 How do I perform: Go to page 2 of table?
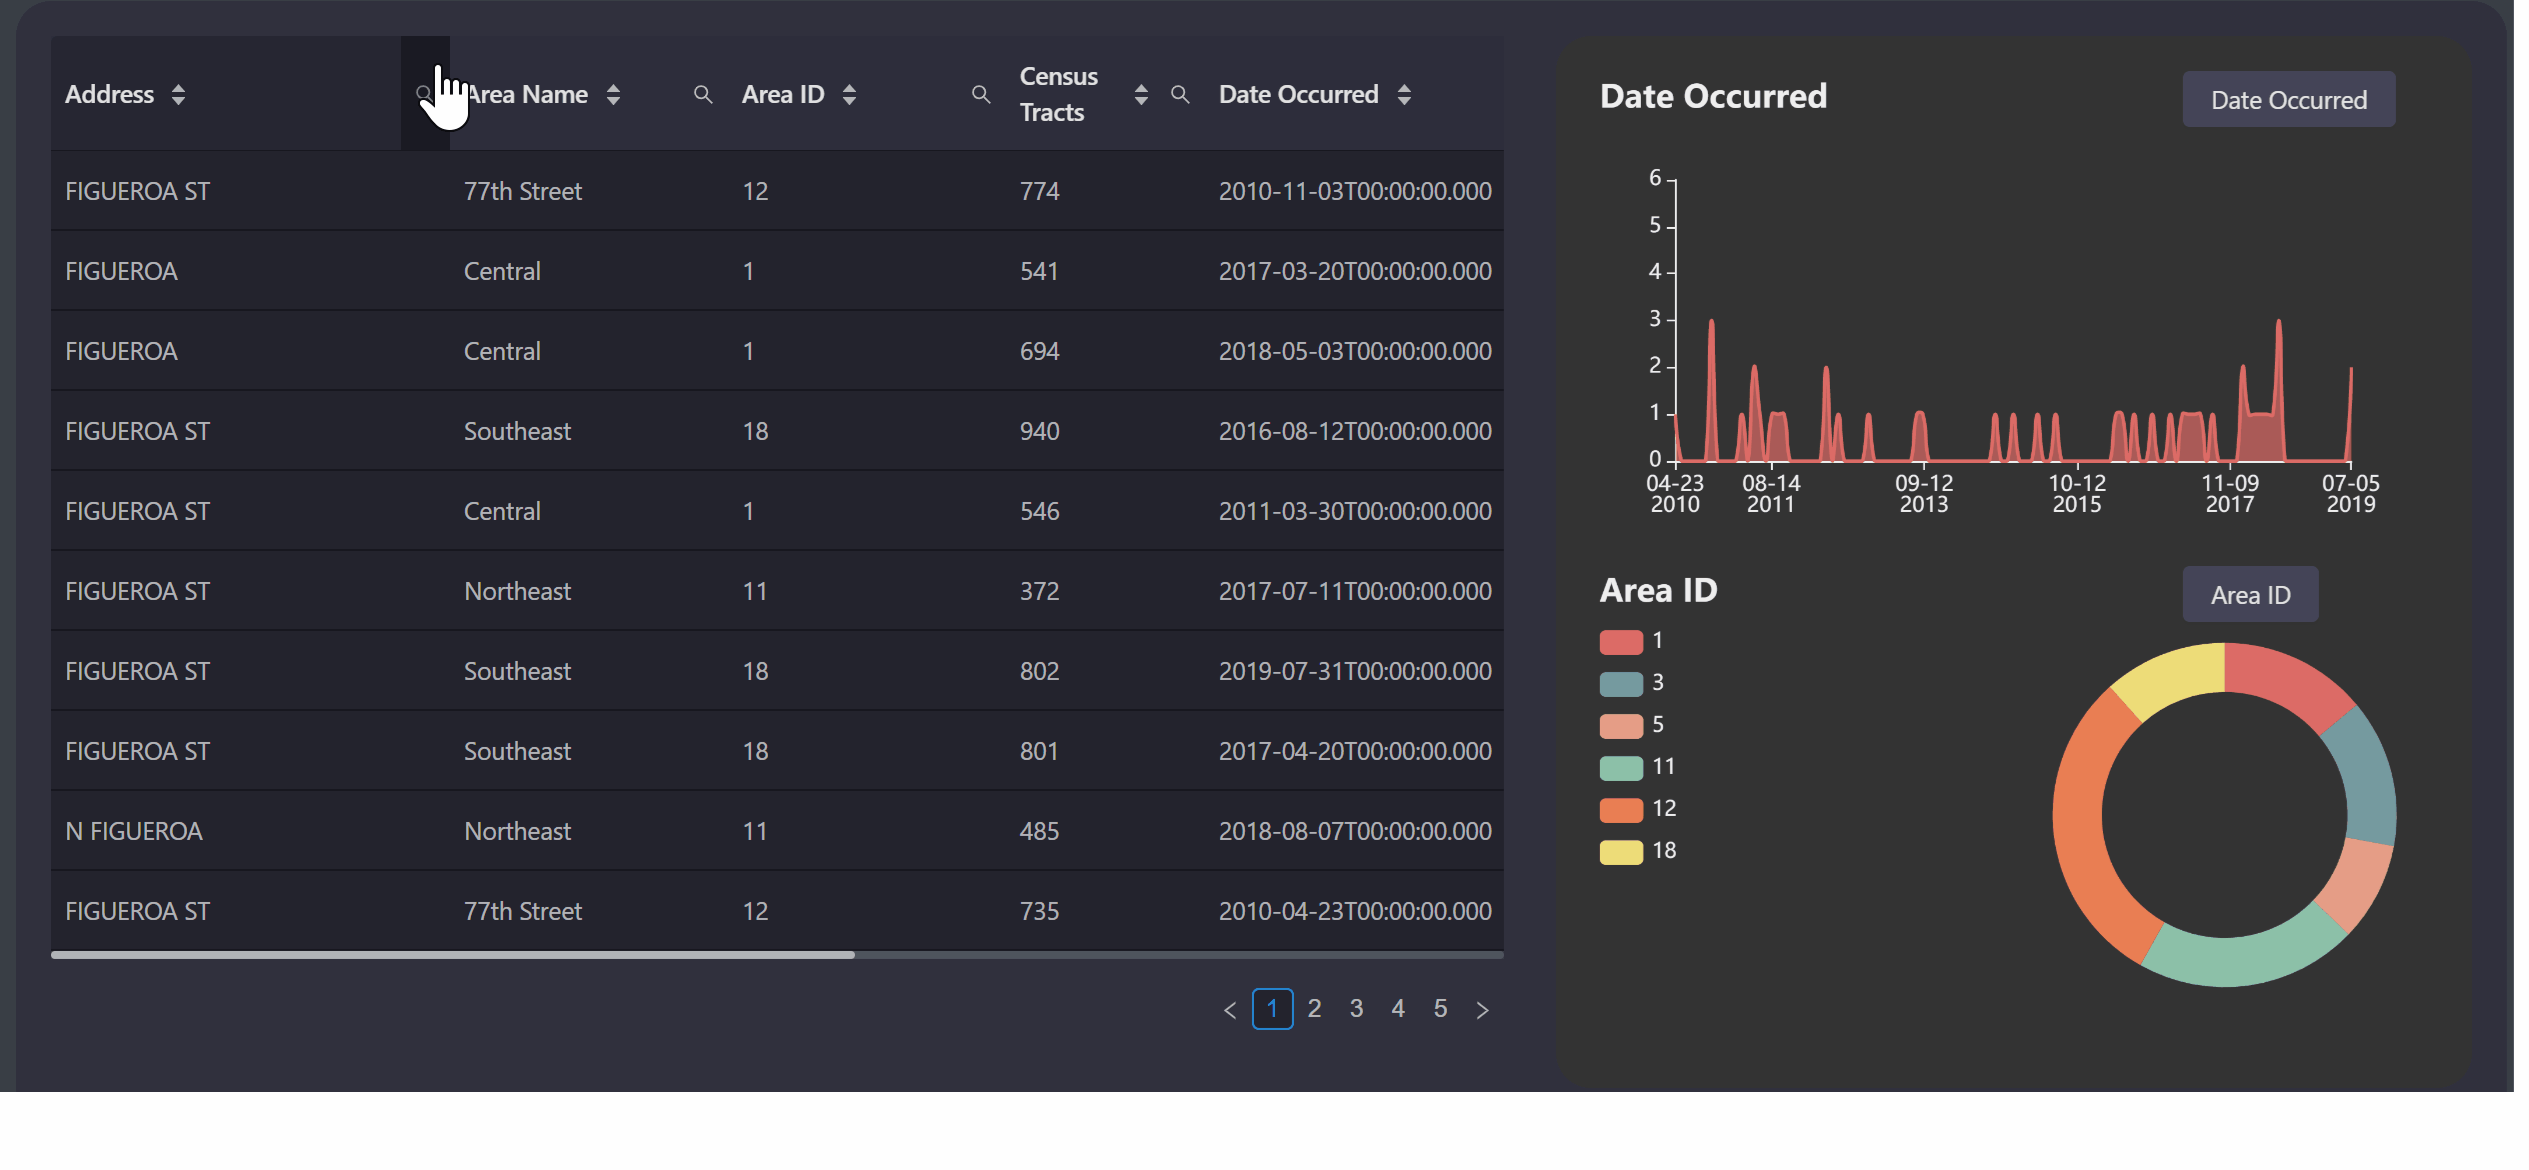click(1314, 1009)
